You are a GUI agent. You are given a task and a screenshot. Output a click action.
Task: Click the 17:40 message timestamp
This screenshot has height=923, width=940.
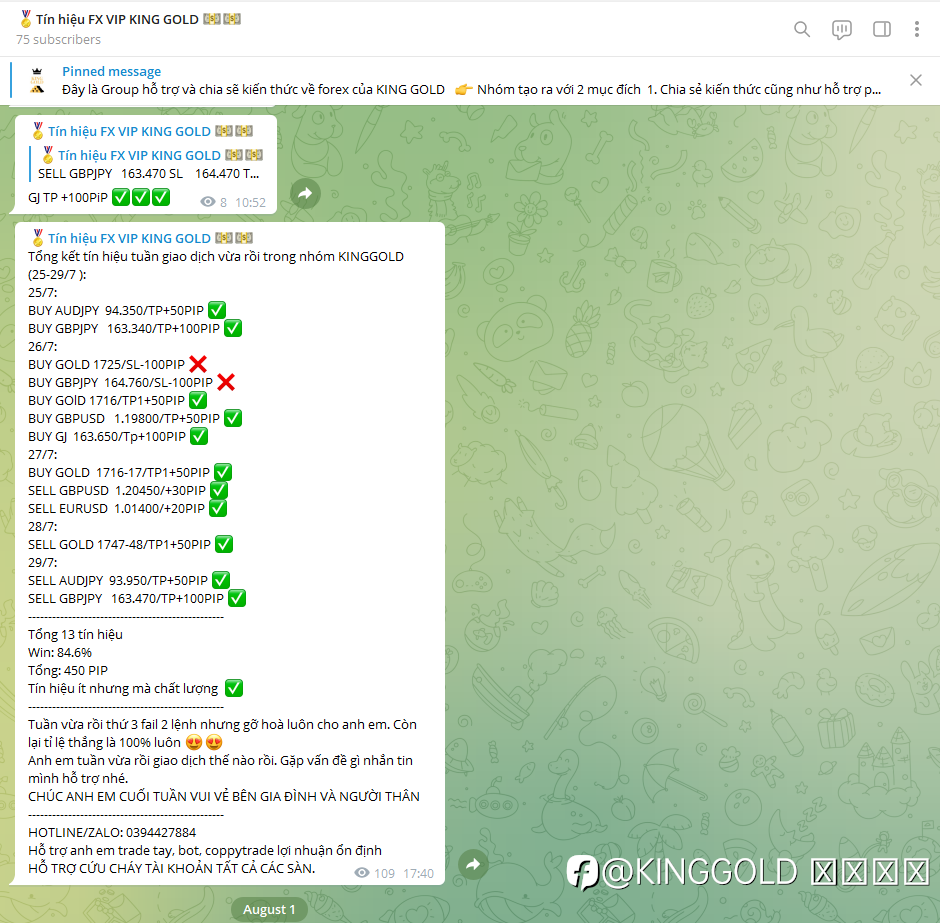pyautogui.click(x=418, y=873)
